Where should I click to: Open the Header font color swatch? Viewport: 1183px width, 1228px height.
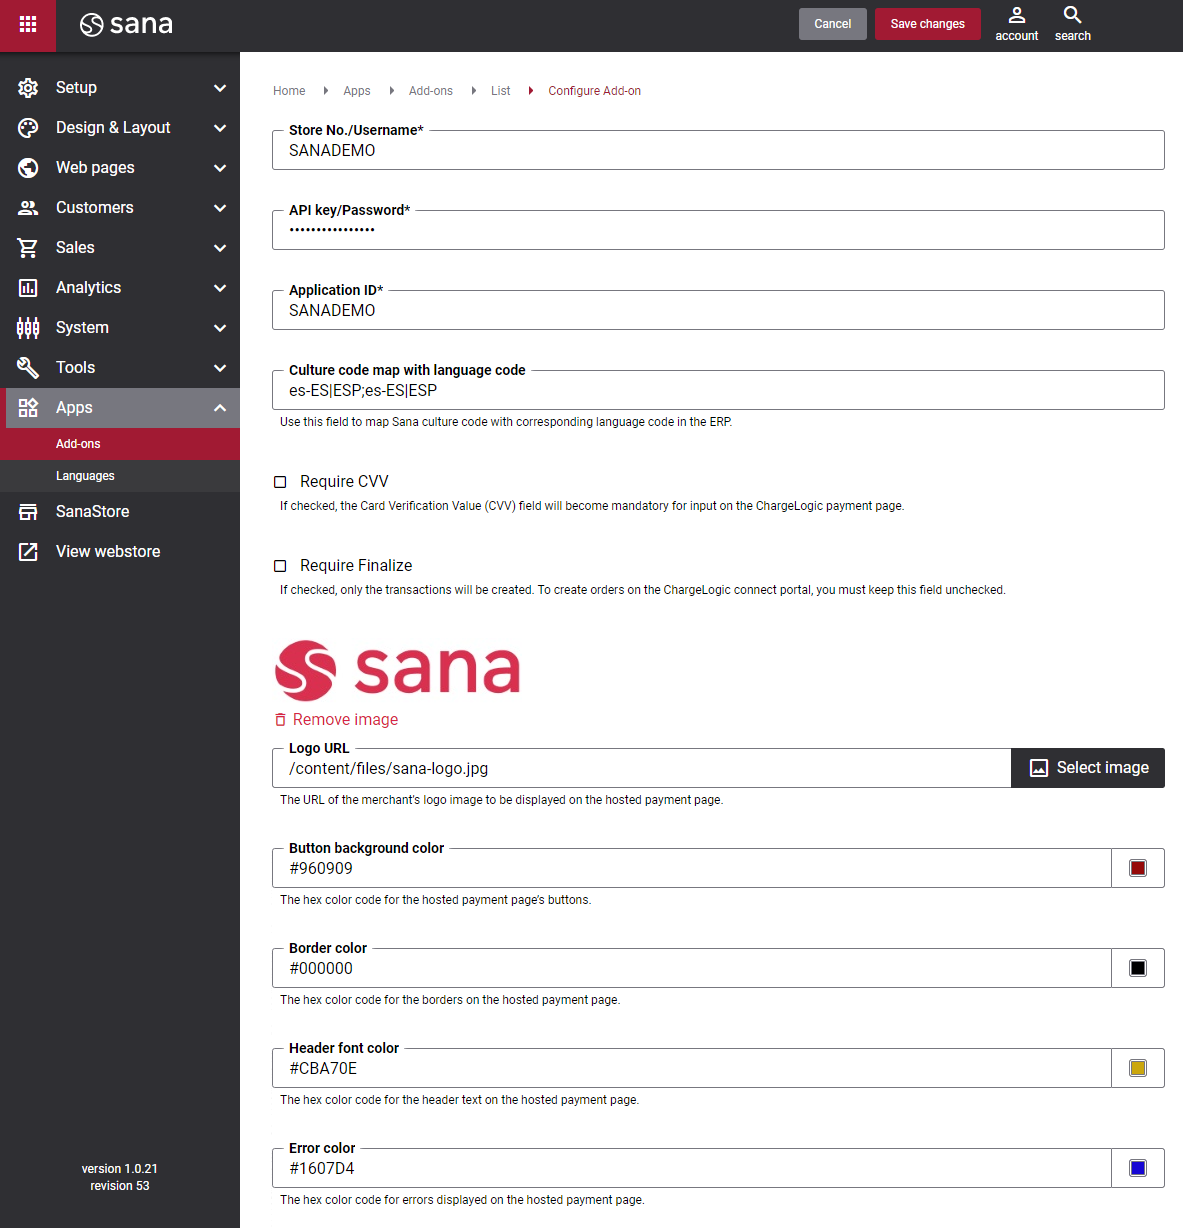tap(1138, 1068)
